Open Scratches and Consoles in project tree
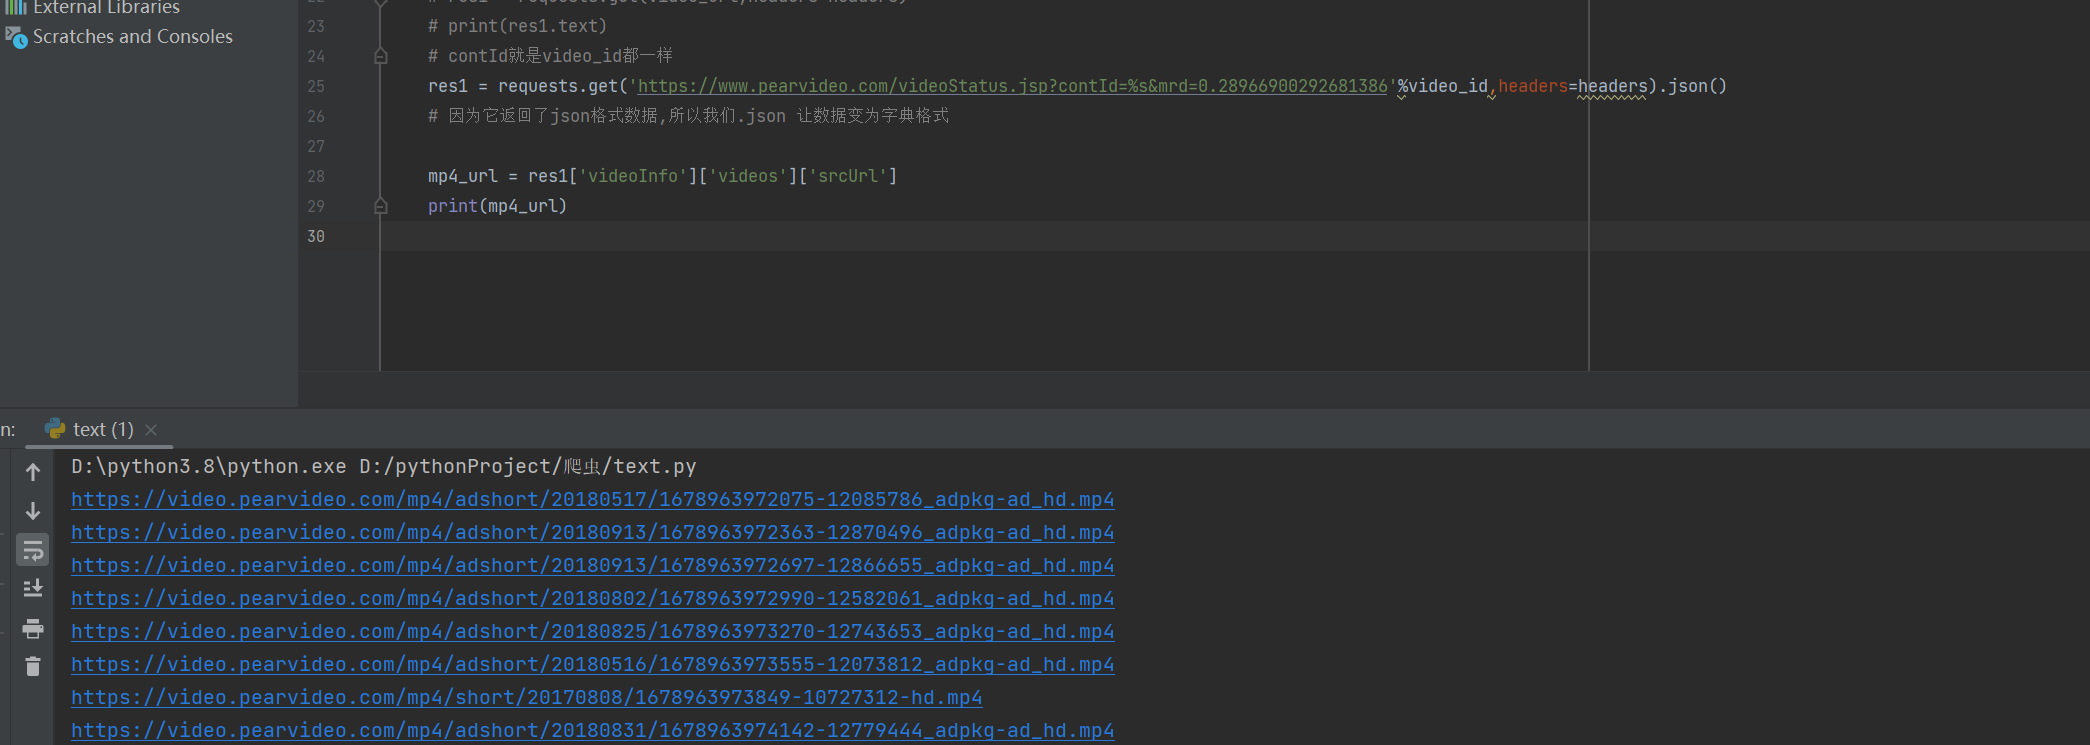This screenshot has height=745, width=2090. (x=132, y=37)
